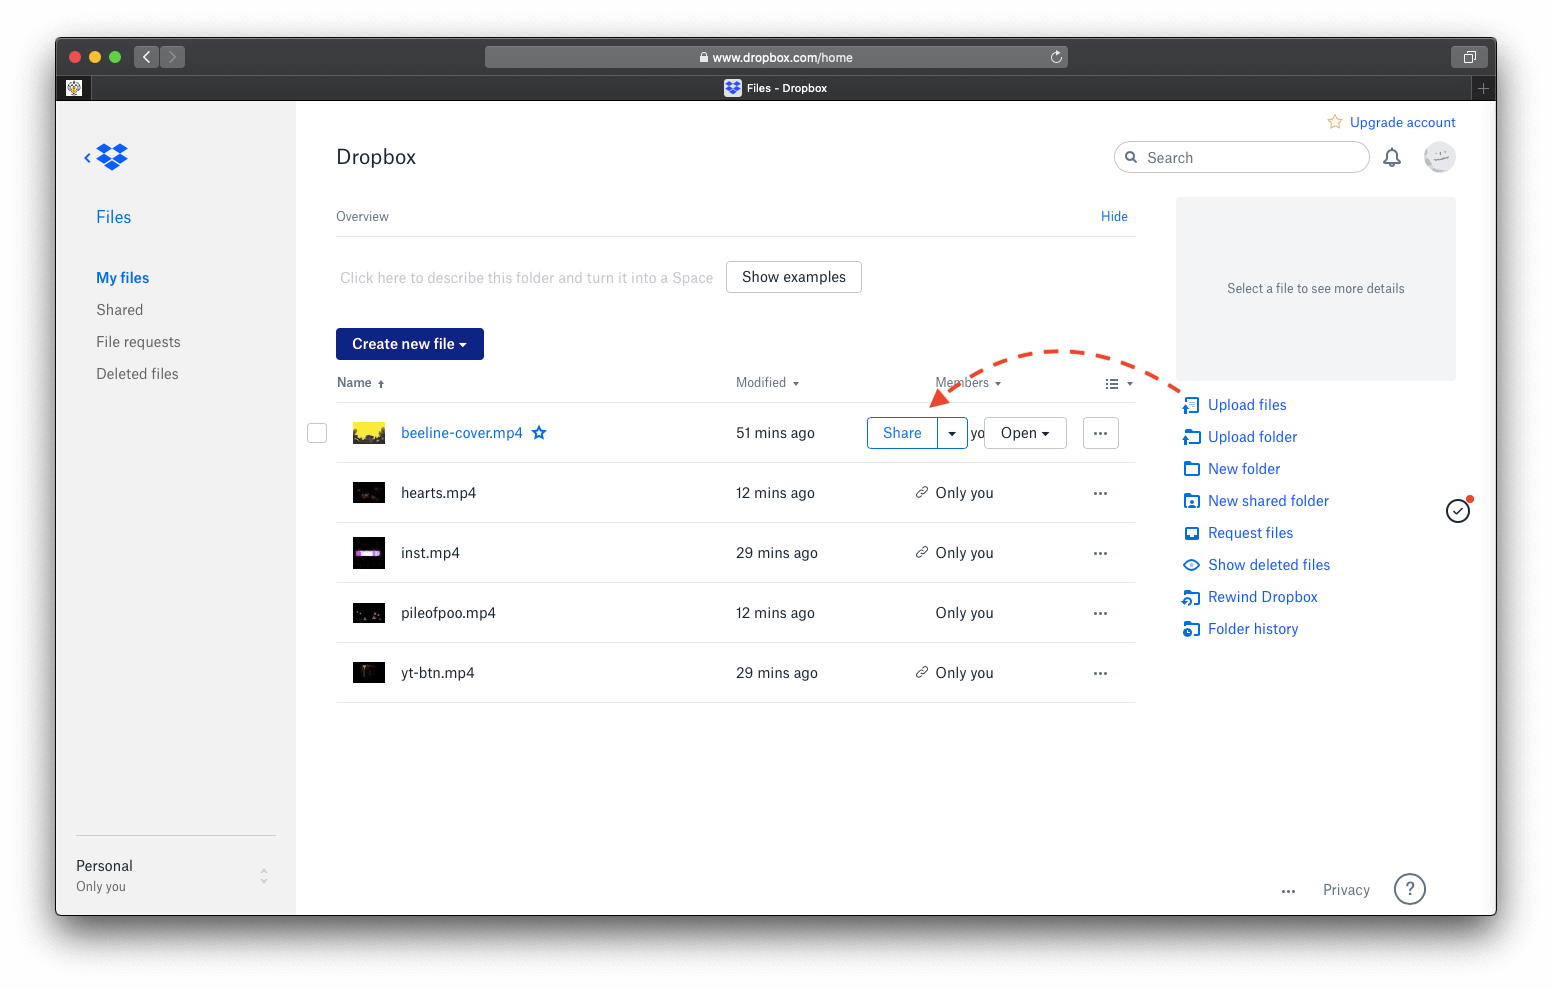Add a new browser tab

1483,88
